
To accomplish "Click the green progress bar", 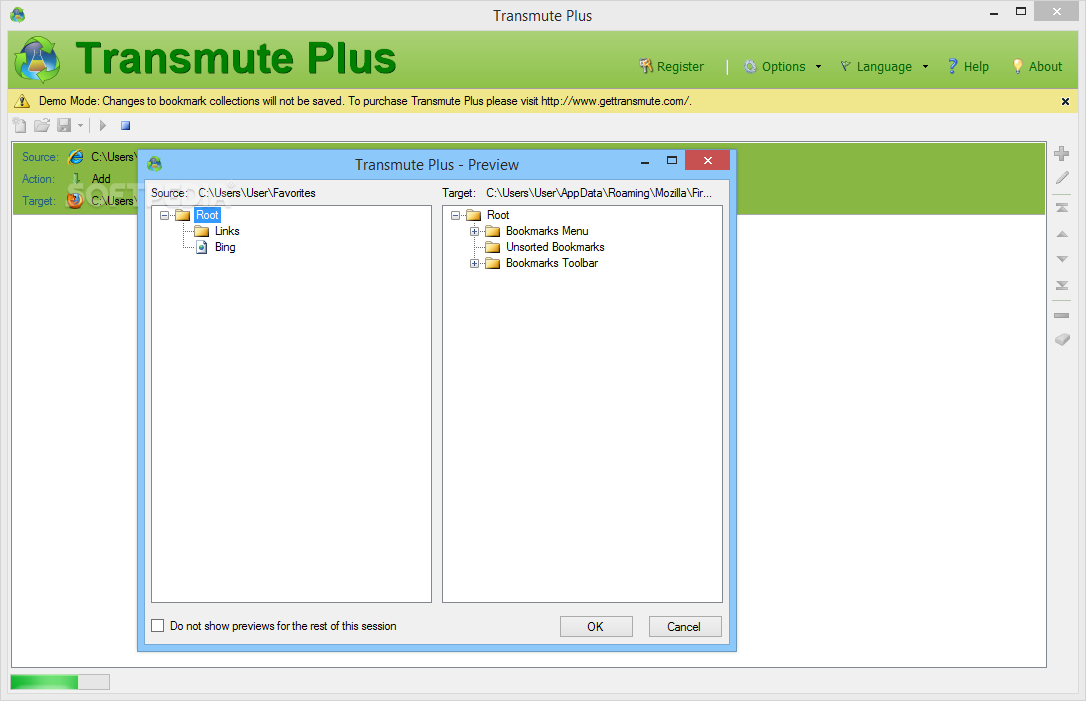I will click(x=60, y=682).
